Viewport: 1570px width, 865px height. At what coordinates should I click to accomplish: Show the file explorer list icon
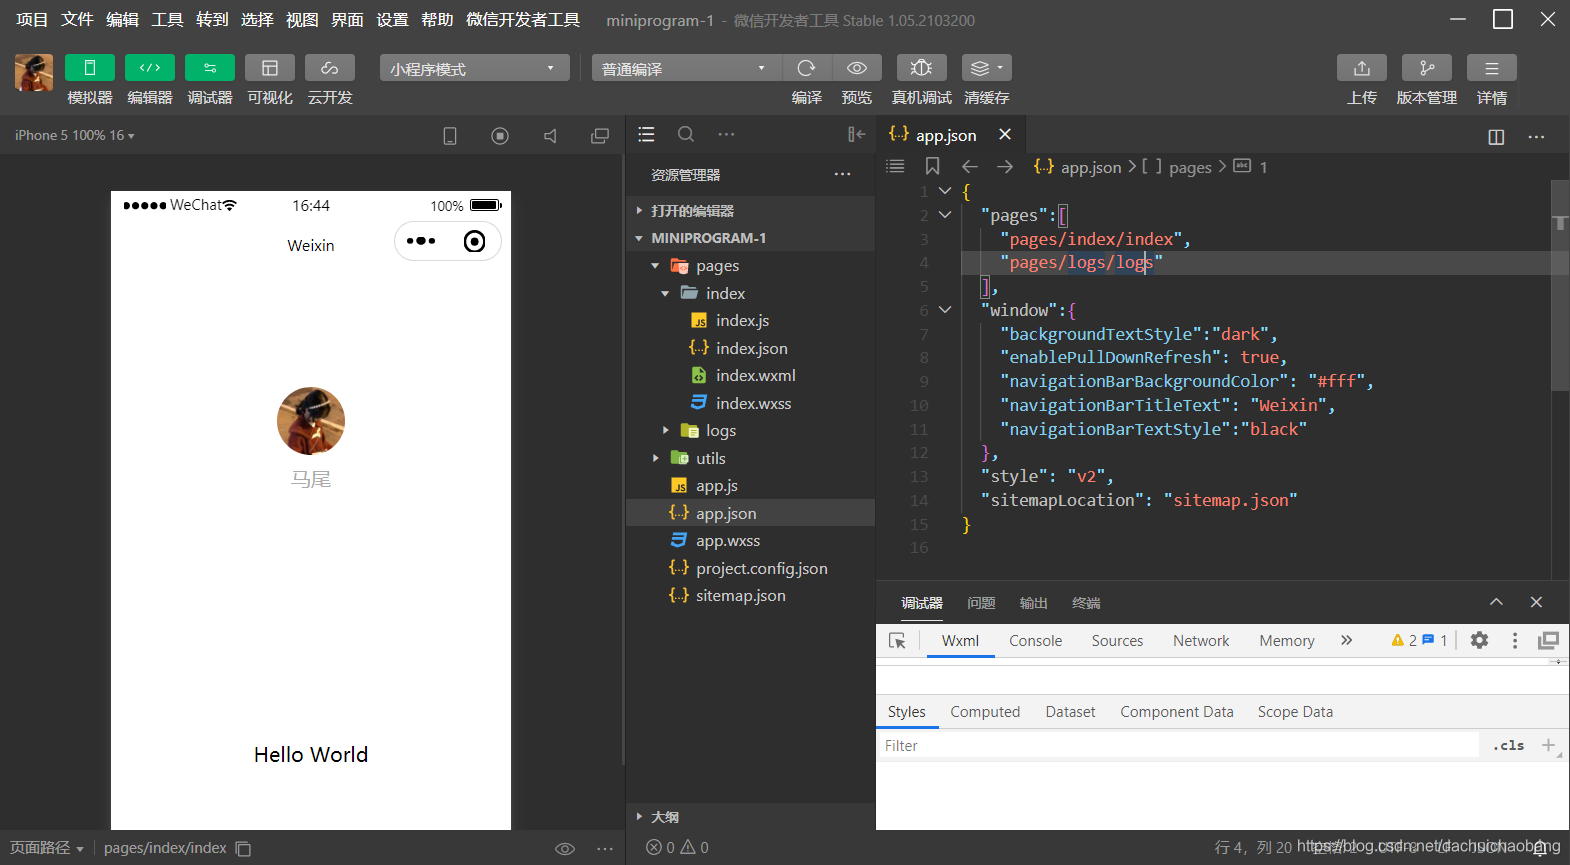click(x=647, y=134)
